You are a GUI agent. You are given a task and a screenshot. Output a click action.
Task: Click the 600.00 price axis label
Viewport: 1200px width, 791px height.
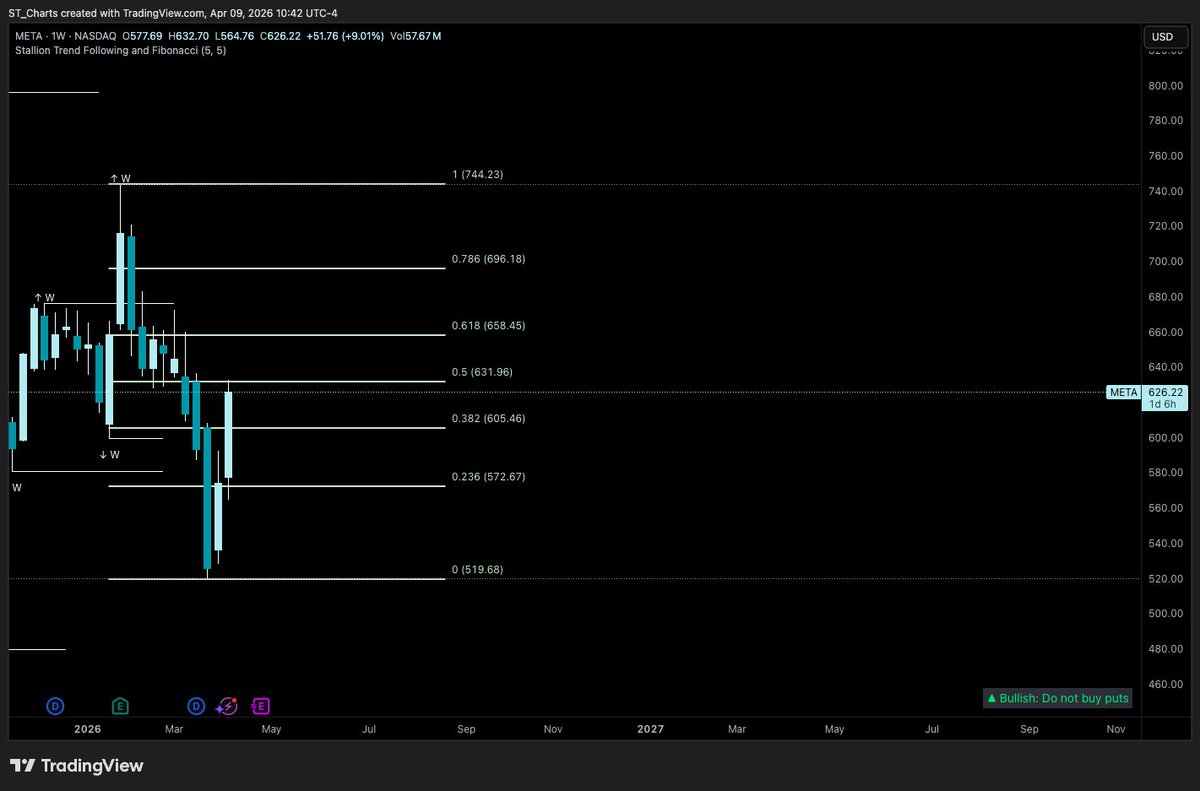point(1166,438)
